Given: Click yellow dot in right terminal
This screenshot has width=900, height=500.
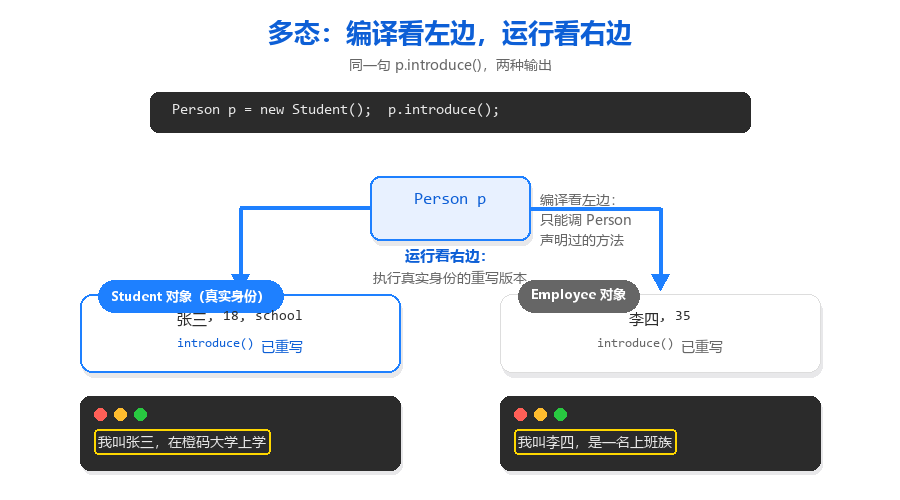Looking at the screenshot, I should point(541,414).
